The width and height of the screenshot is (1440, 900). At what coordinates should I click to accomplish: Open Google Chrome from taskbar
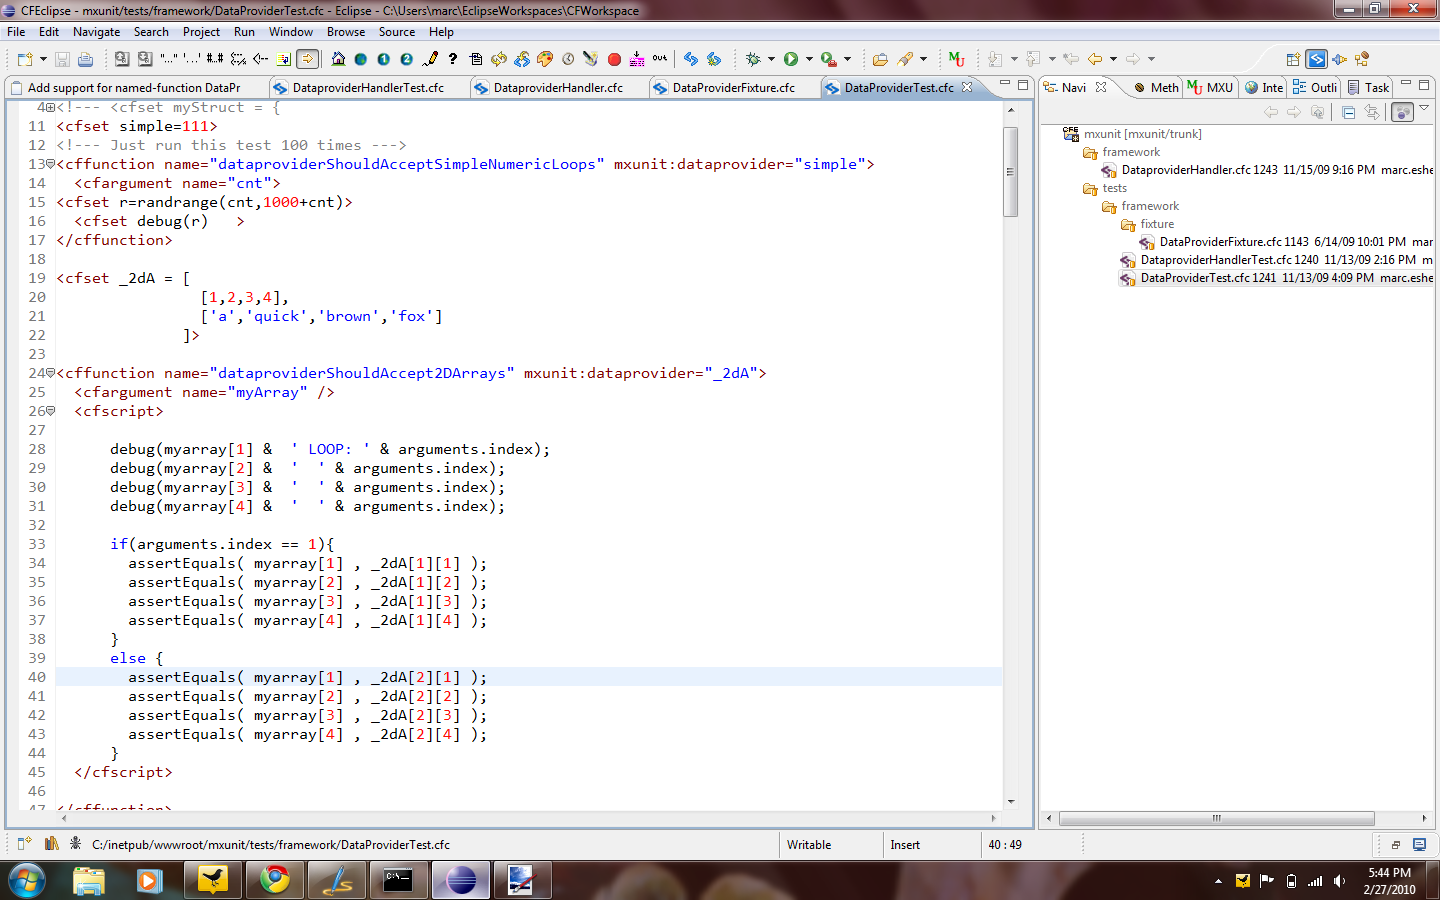(274, 880)
